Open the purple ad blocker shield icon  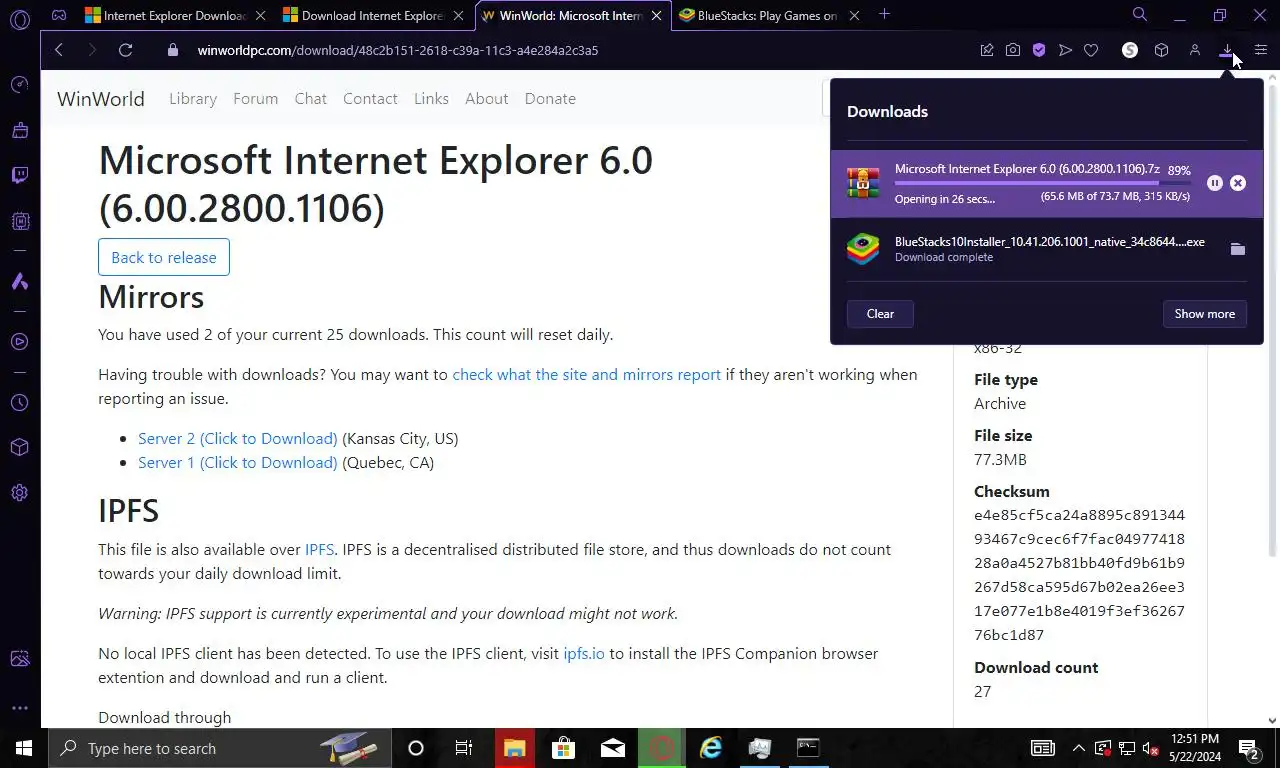coord(1039,50)
